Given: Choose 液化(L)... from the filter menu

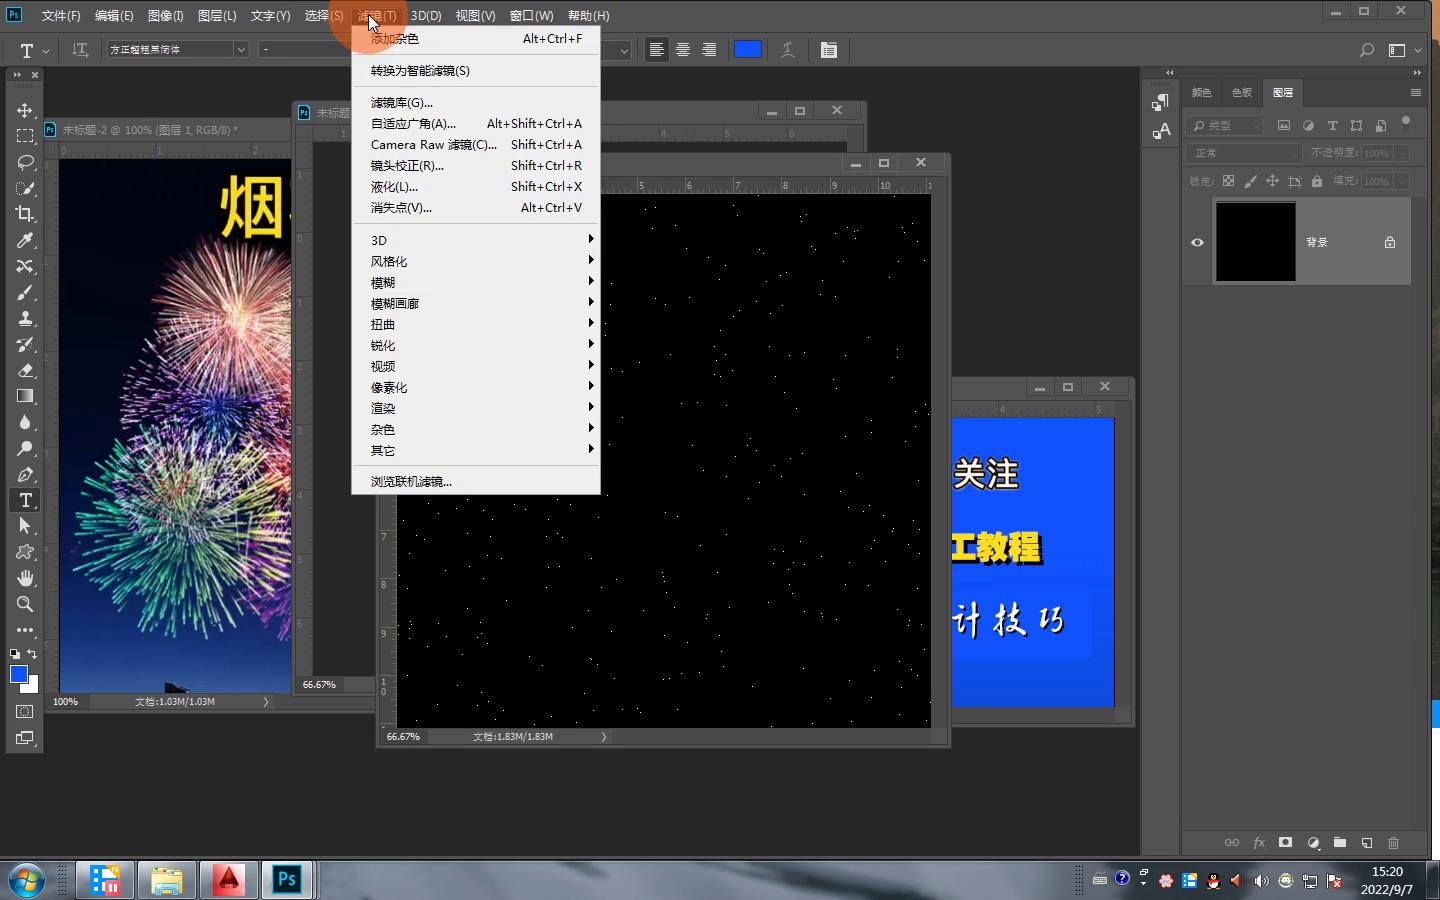Looking at the screenshot, I should click(x=395, y=187).
